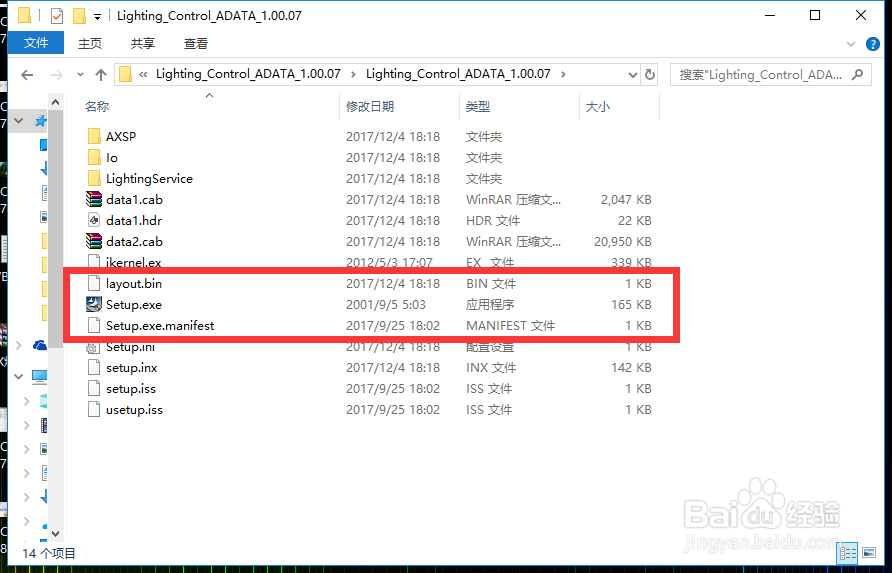Select This PC monitor icon in sidebar

(40, 376)
